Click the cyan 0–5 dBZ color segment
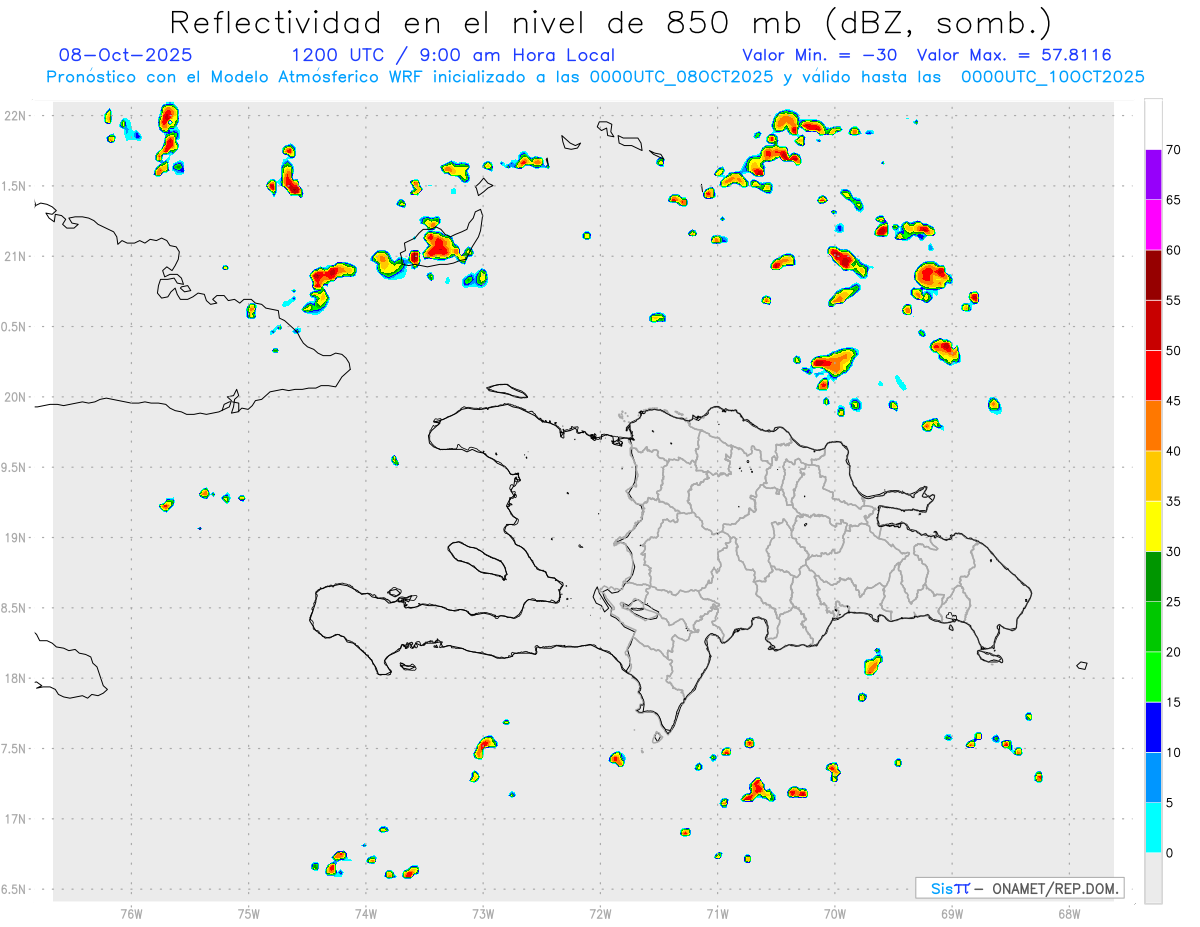 tap(1153, 828)
